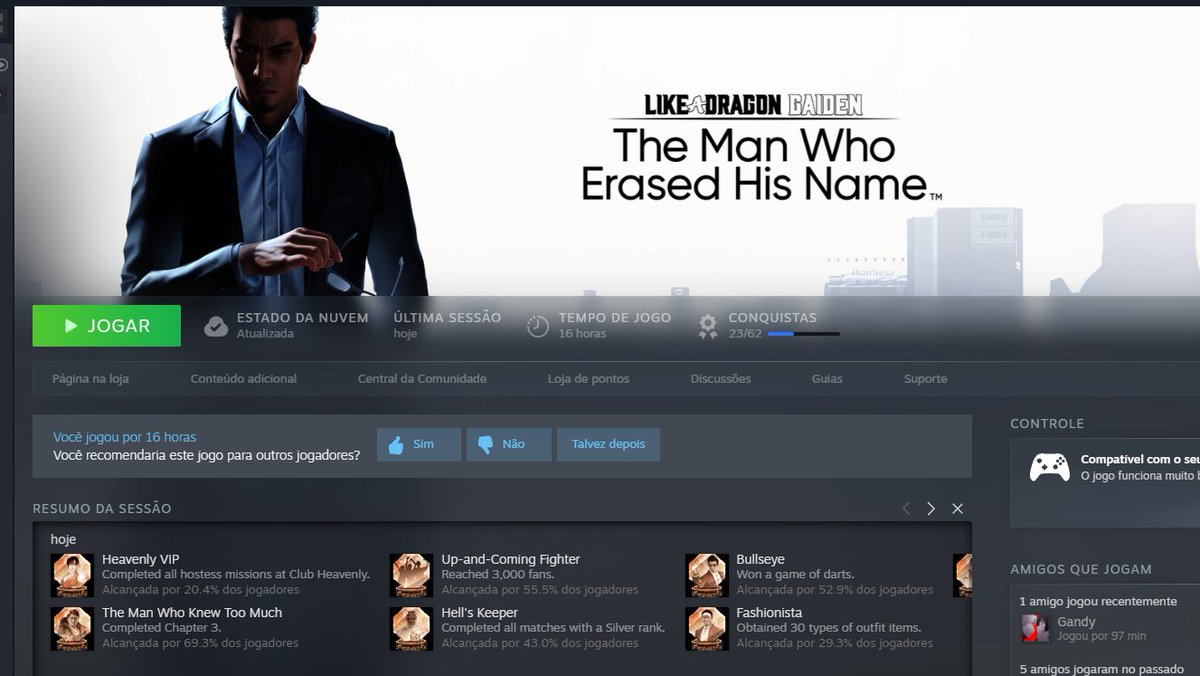This screenshot has height=676, width=1200.
Task: Click 'RESUMO DA SESSÃO' heading
Action: coord(102,509)
